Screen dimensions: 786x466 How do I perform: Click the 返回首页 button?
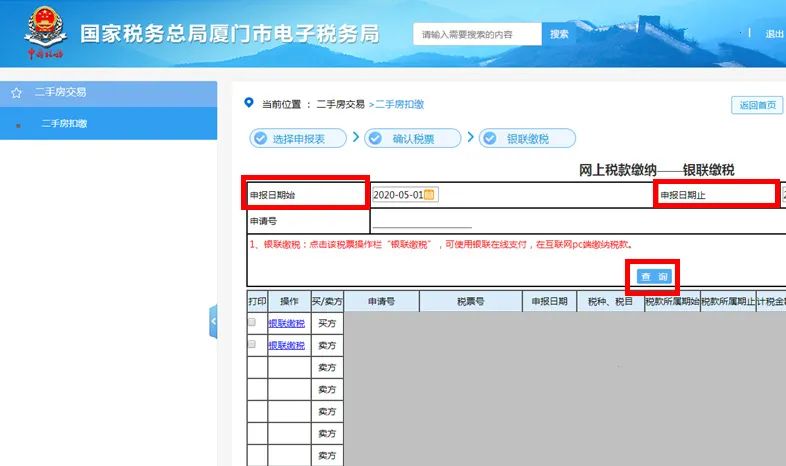click(x=757, y=105)
